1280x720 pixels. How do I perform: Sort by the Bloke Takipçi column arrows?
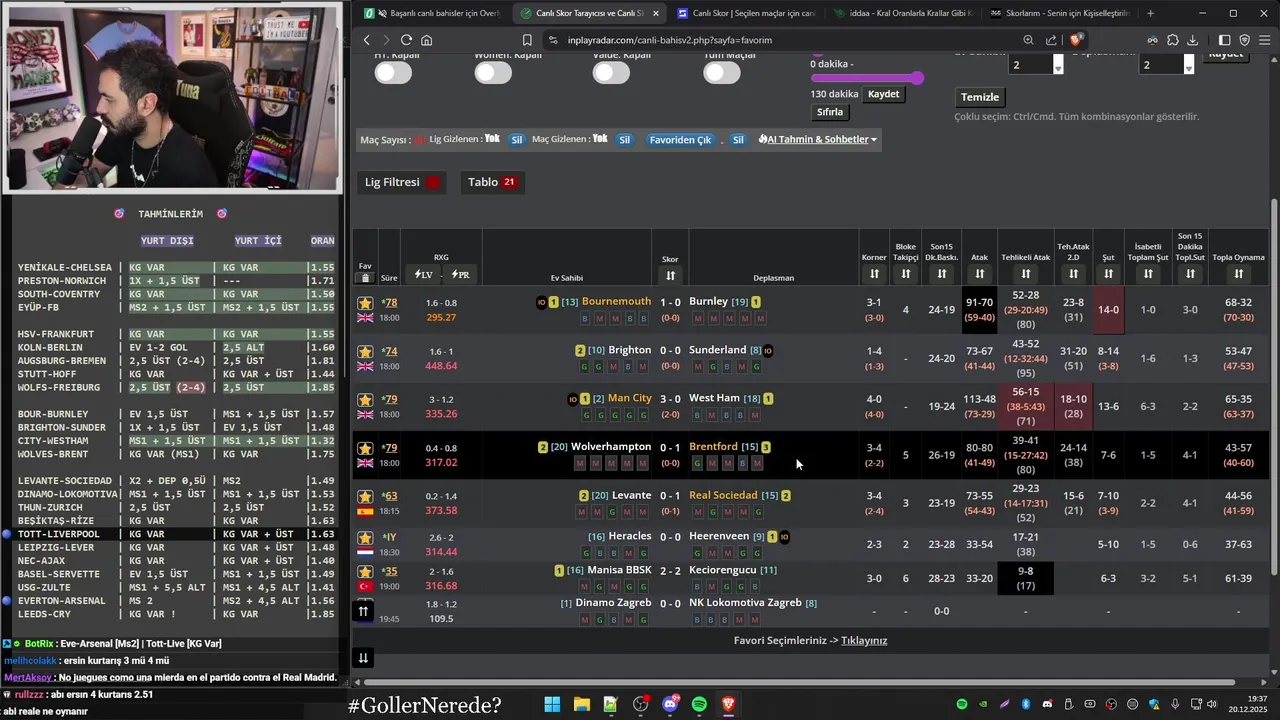pos(906,274)
